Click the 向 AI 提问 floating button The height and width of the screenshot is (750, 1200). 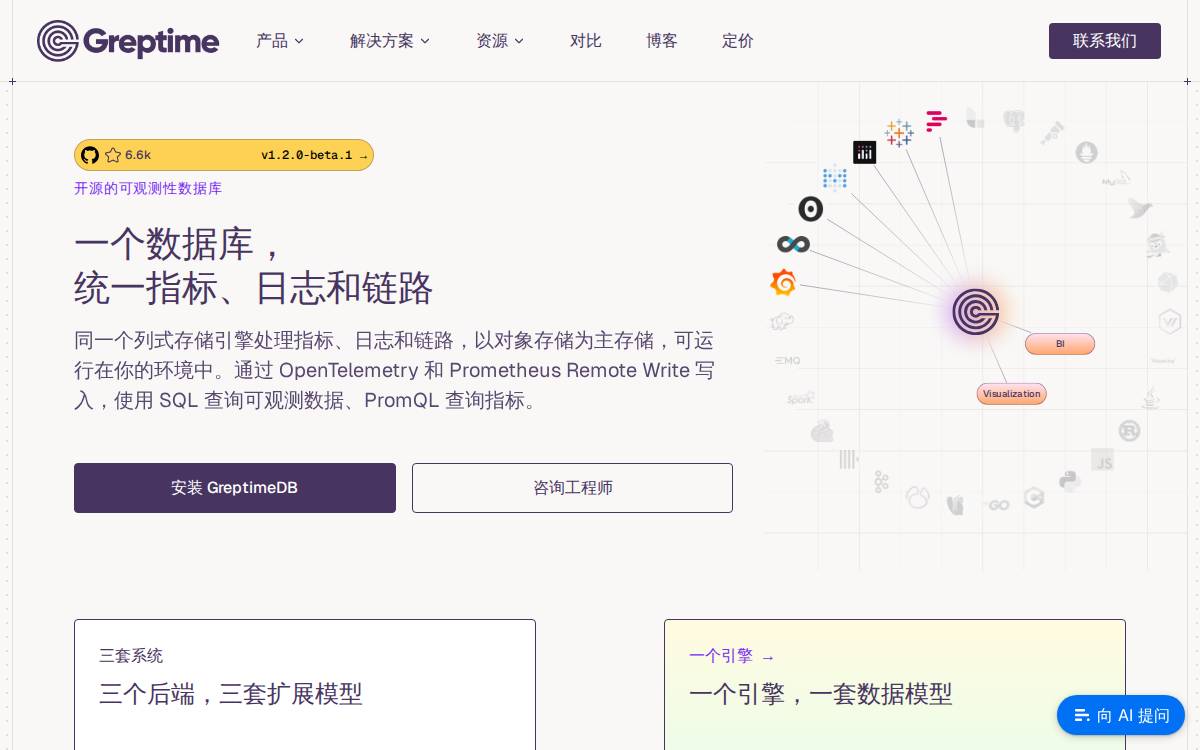pos(1121,715)
